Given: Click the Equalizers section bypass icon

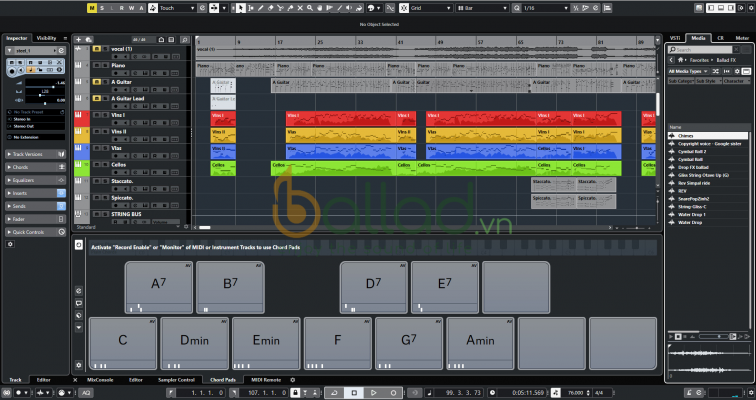Looking at the screenshot, I should point(62,180).
